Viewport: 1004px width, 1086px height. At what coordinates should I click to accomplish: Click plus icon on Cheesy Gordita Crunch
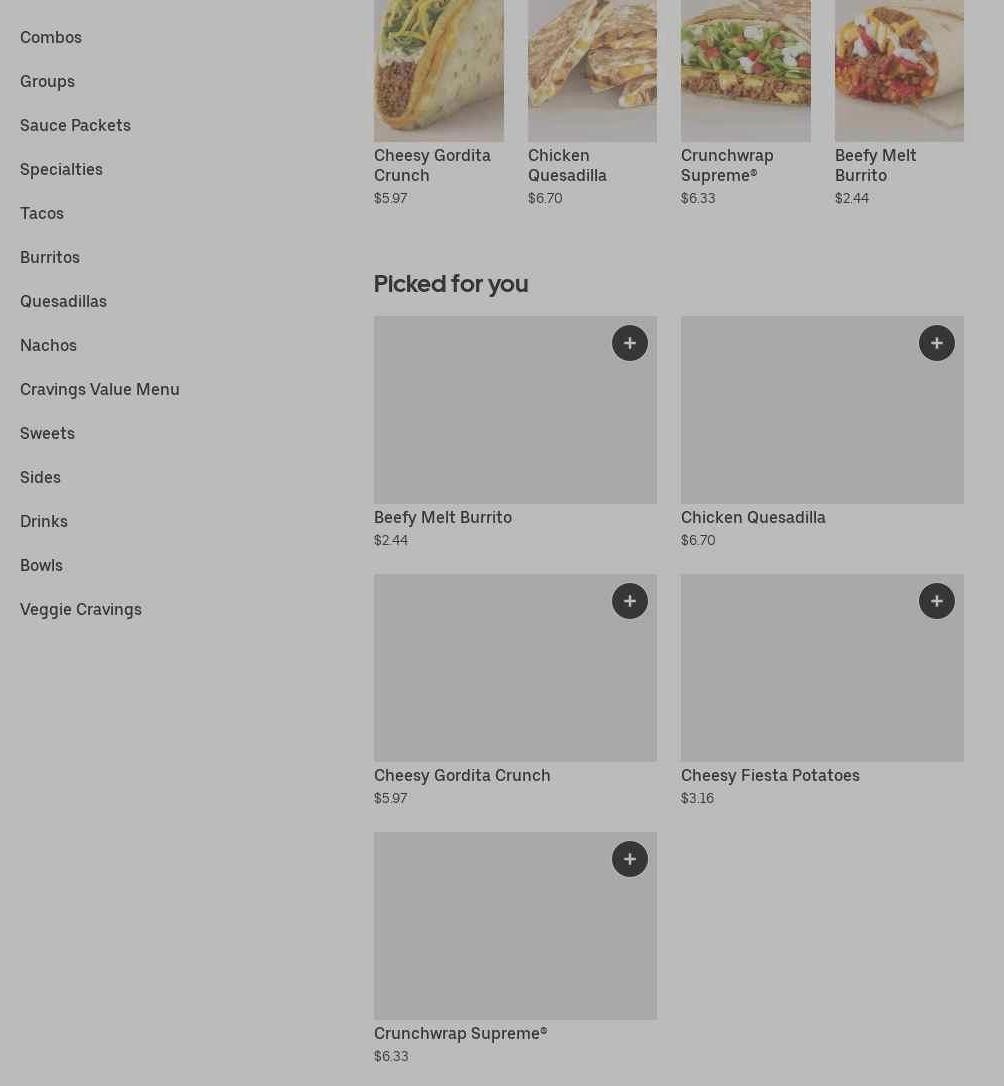pyautogui.click(x=629, y=601)
